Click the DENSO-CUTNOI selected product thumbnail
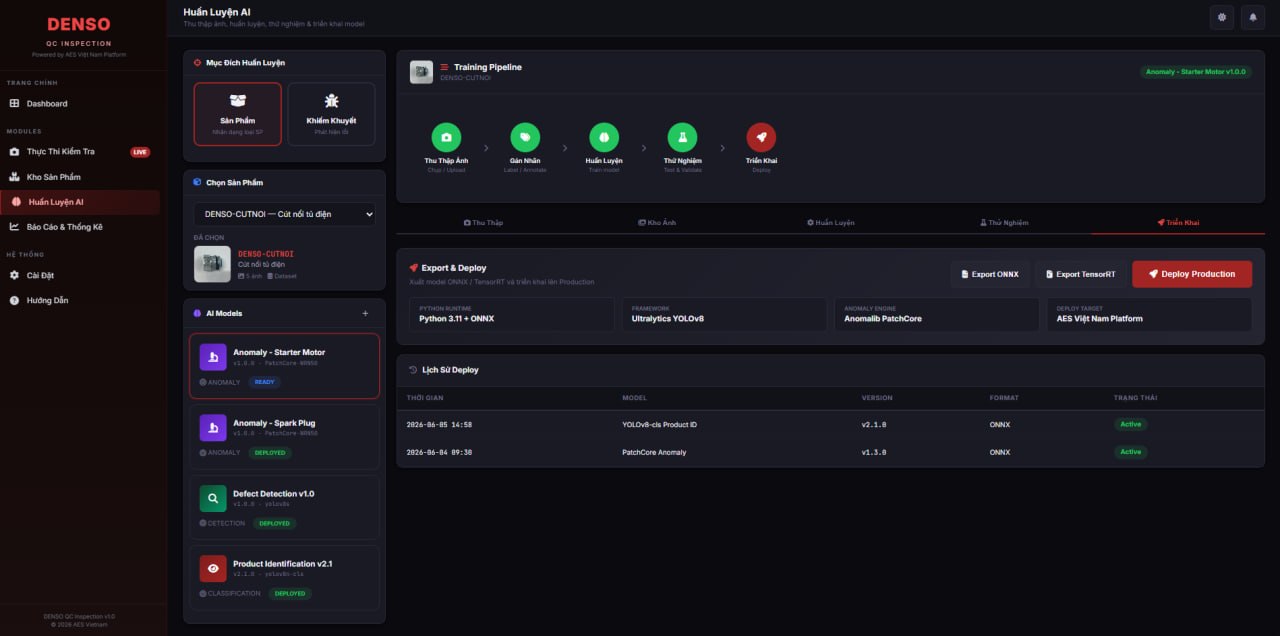Screen dimensions: 1280x636 point(212,264)
